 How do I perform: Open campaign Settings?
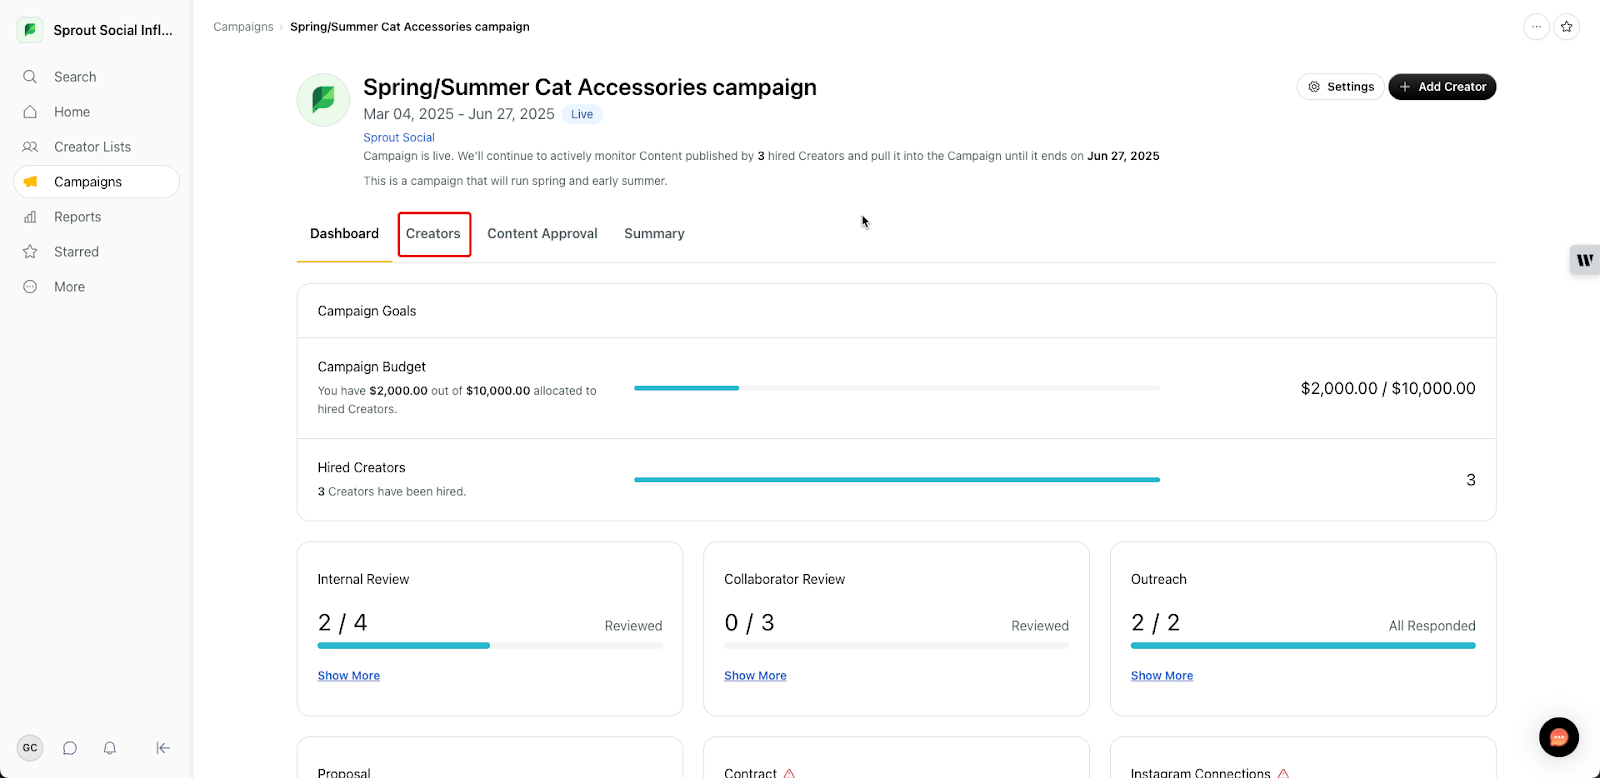coord(1341,87)
